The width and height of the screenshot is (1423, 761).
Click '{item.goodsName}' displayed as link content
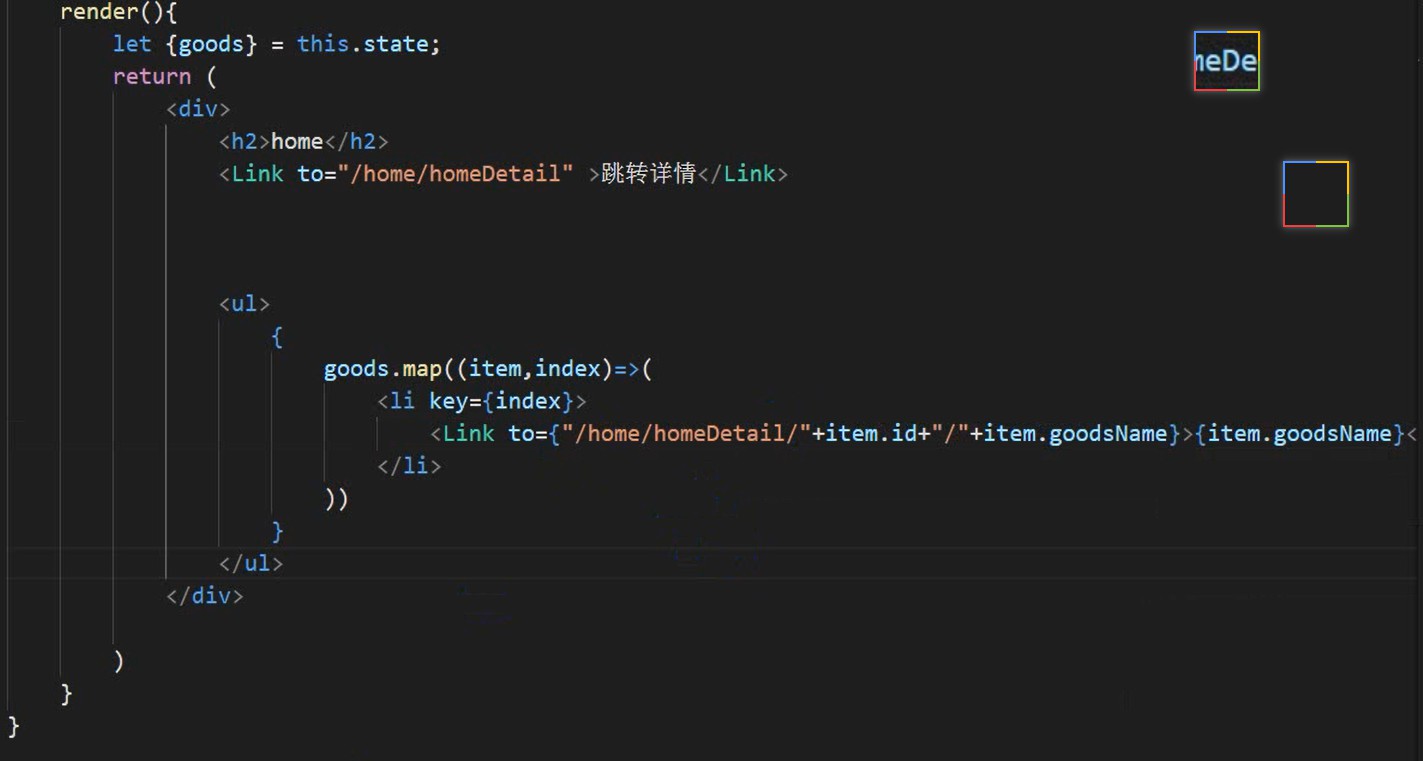[1300, 433]
